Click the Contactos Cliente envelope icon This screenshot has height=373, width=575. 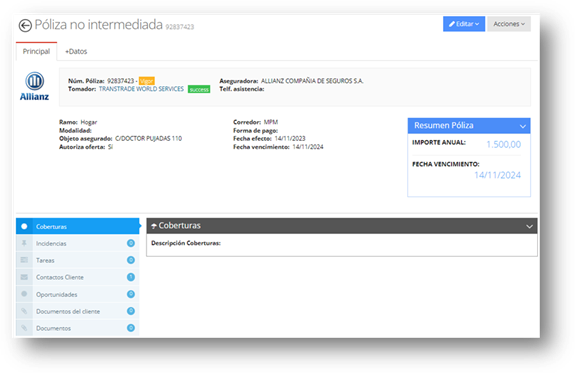click(x=24, y=277)
